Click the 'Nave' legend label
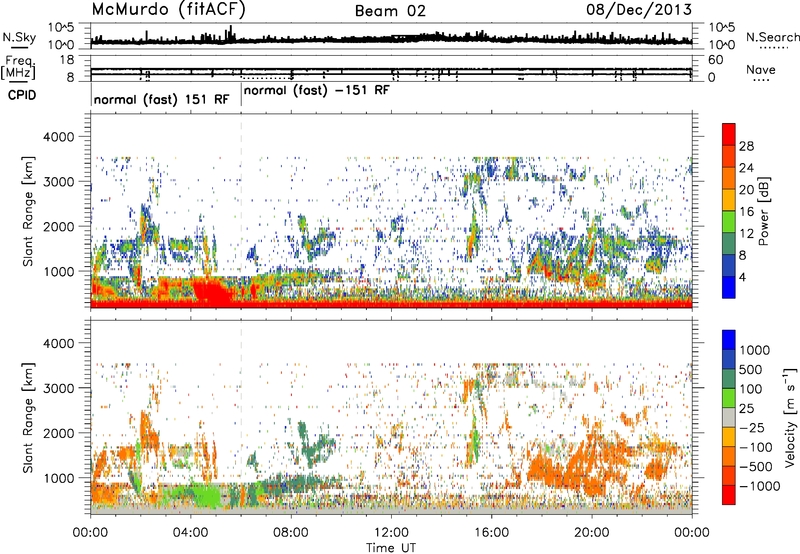Image resolution: width=800 pixels, height=554 pixels. click(761, 70)
